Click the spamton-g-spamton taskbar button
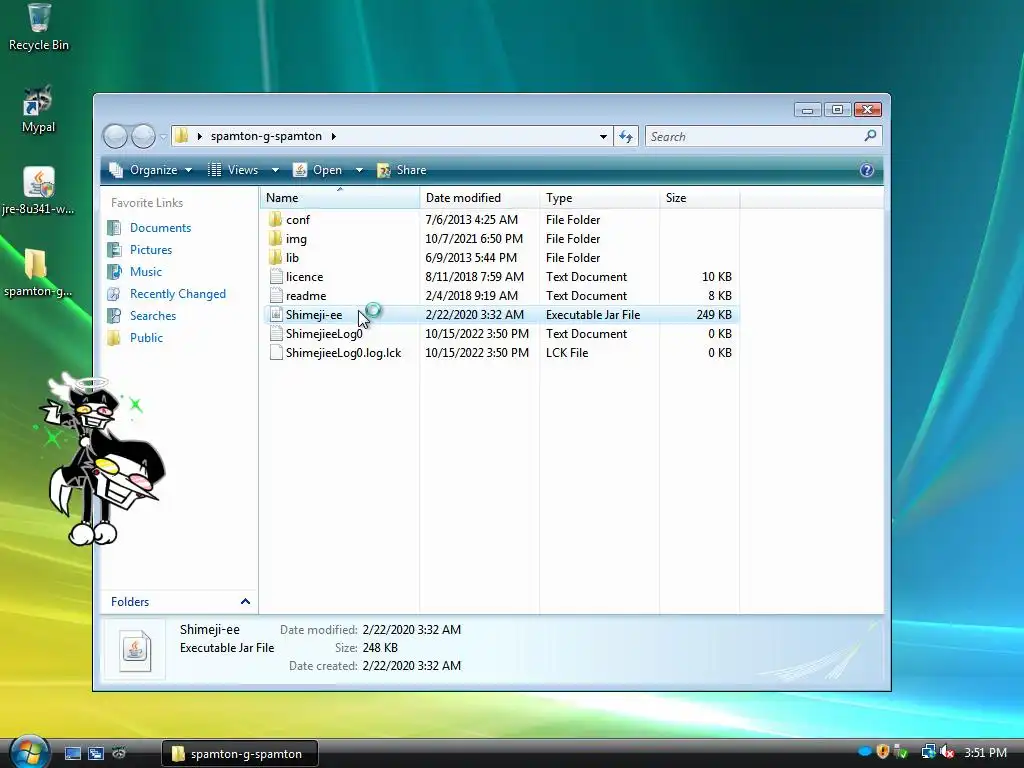This screenshot has width=1024, height=768. (240, 754)
